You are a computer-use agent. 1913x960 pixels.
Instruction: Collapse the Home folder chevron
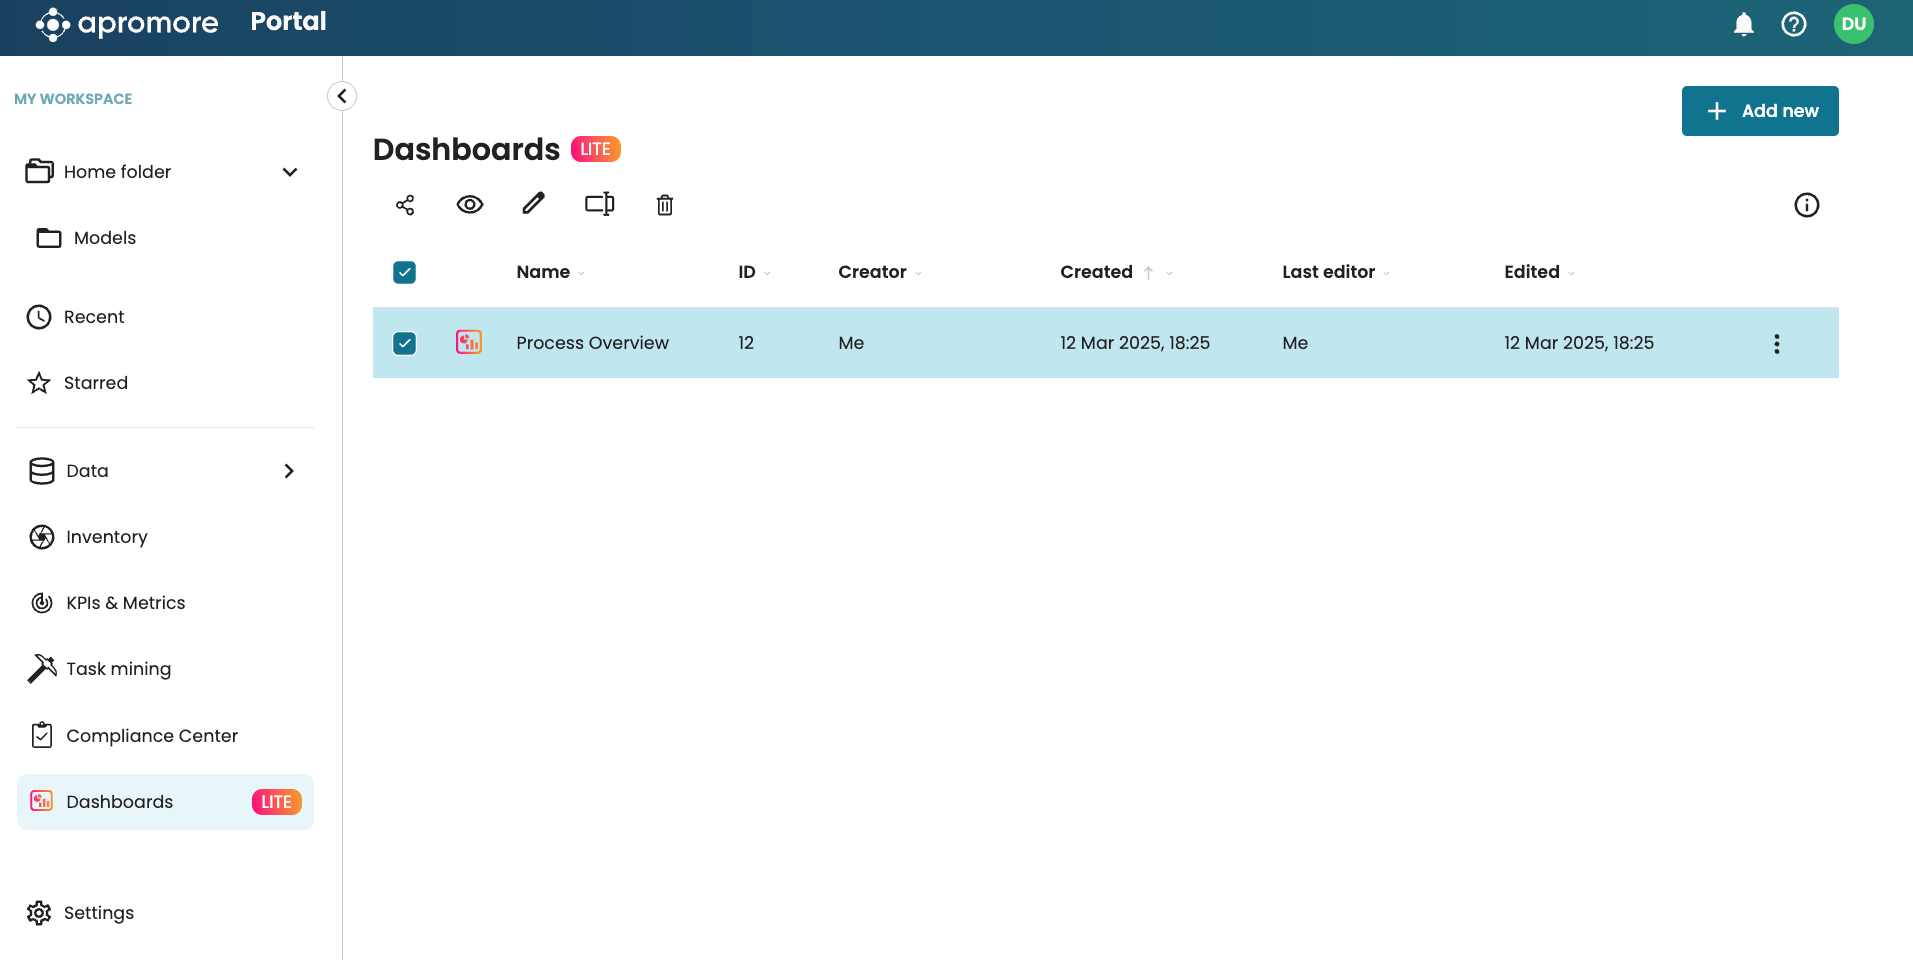[290, 172]
